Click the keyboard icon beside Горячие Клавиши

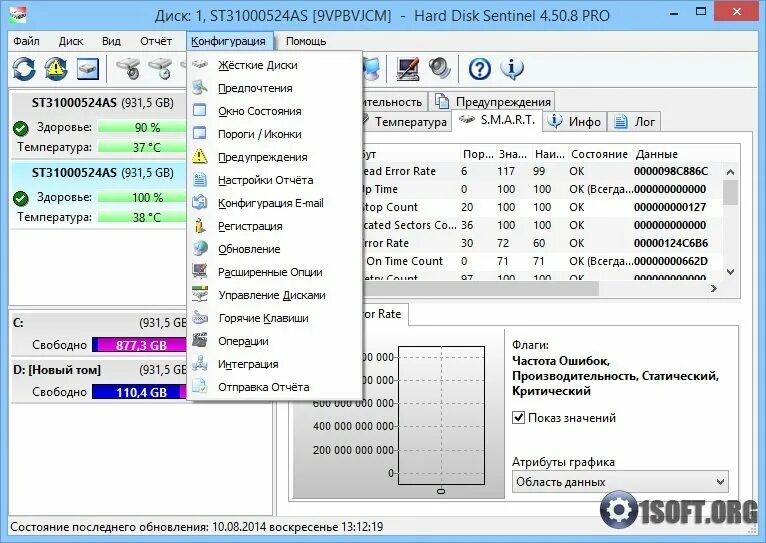pos(200,317)
